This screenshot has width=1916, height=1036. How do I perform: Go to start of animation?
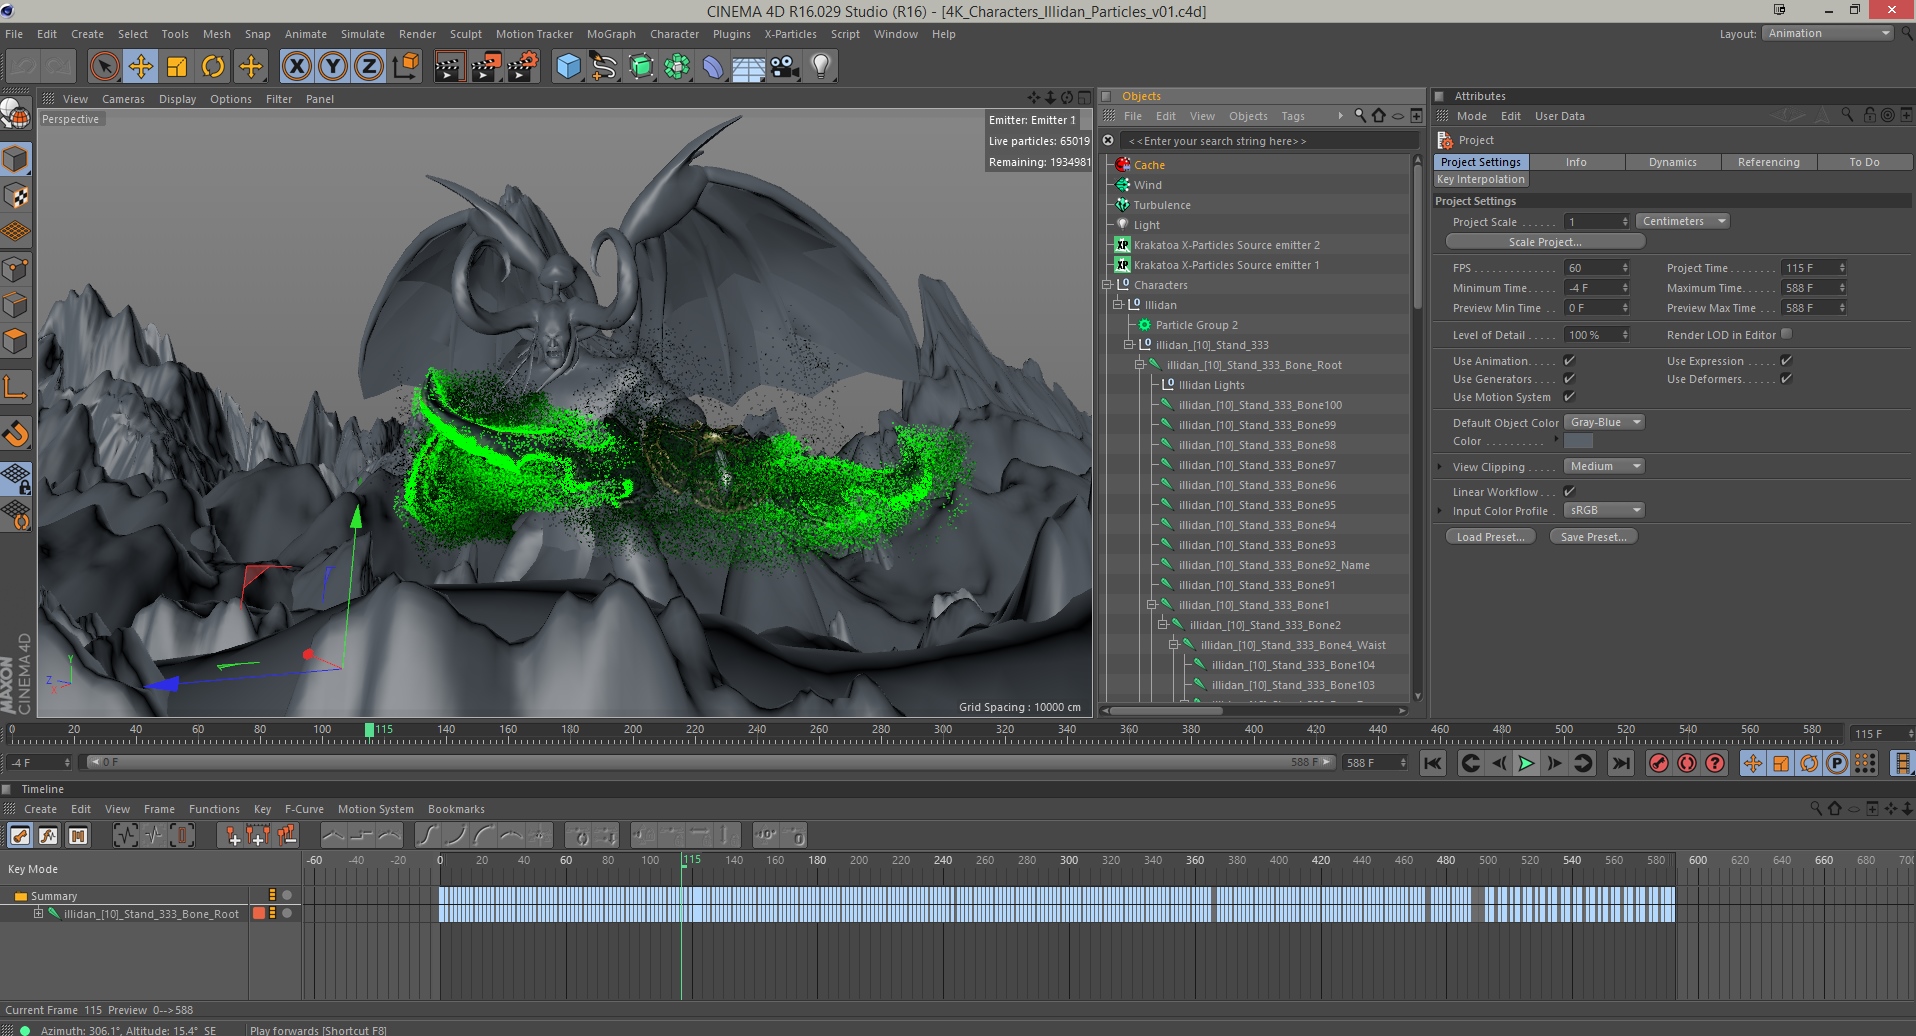1432,763
